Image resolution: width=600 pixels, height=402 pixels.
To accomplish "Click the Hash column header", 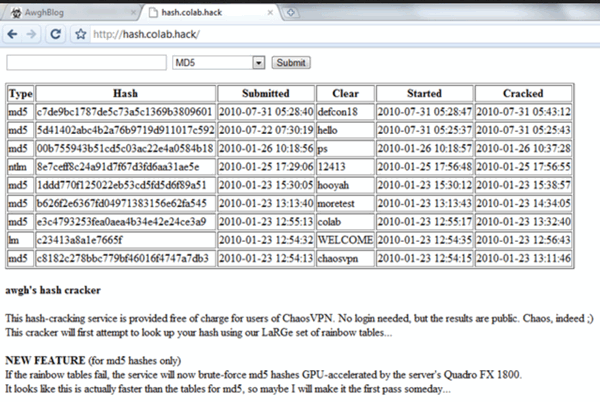I will click(126, 93).
